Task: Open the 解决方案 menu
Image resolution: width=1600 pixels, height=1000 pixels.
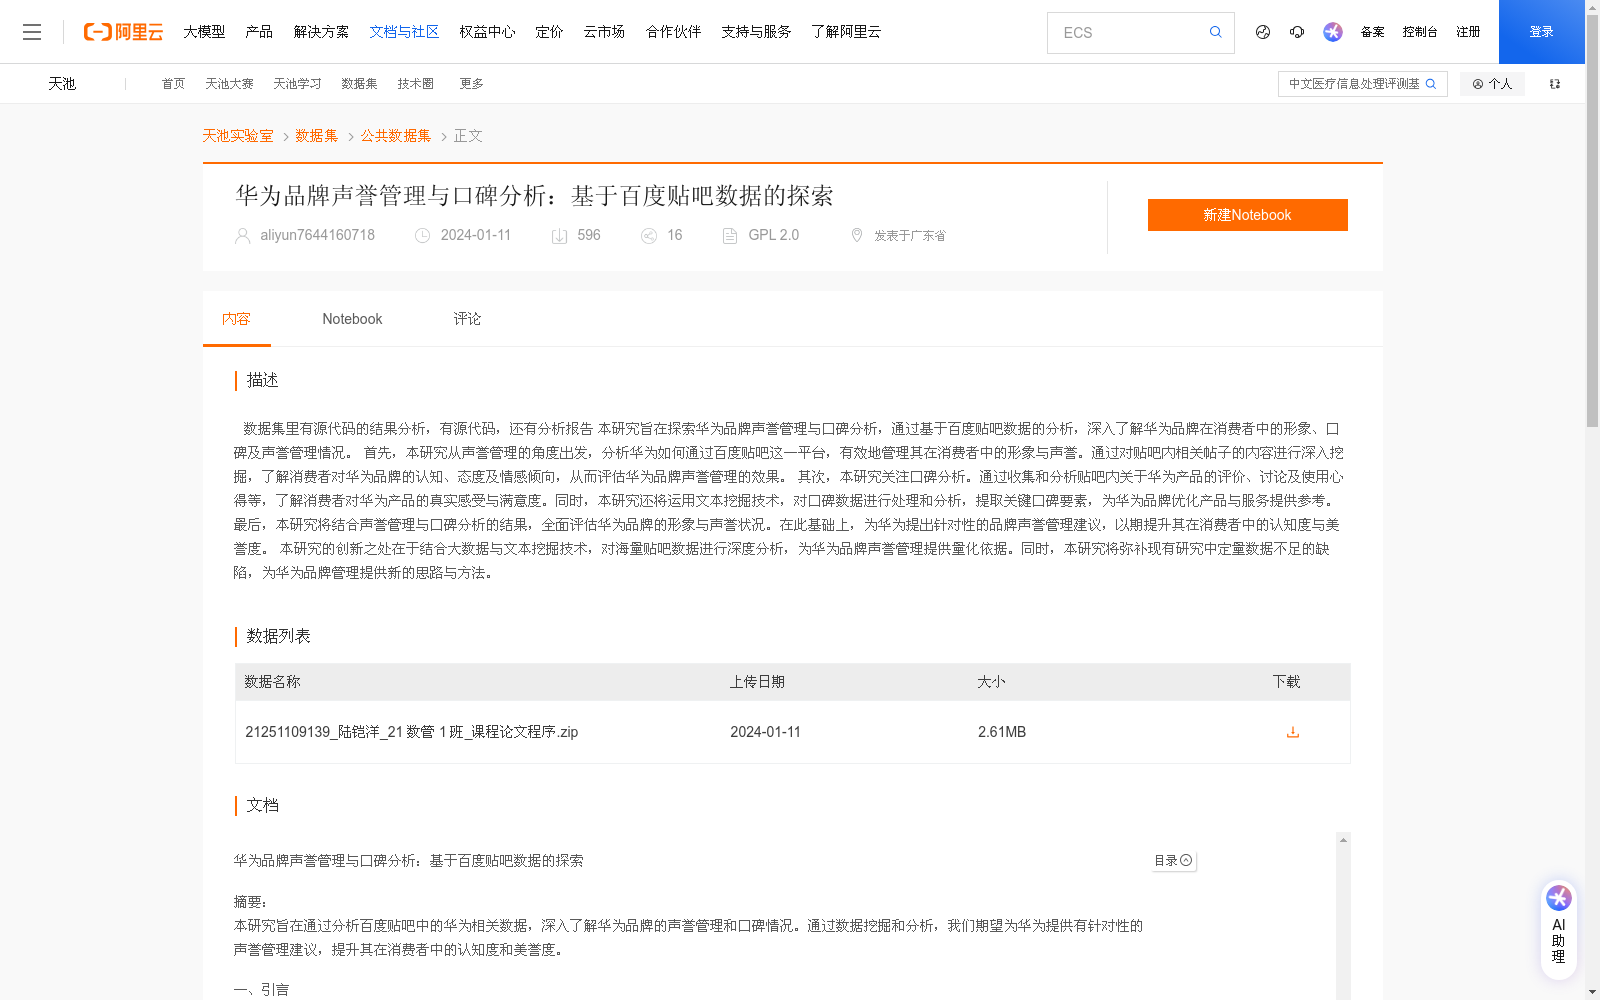Action: tap(321, 32)
